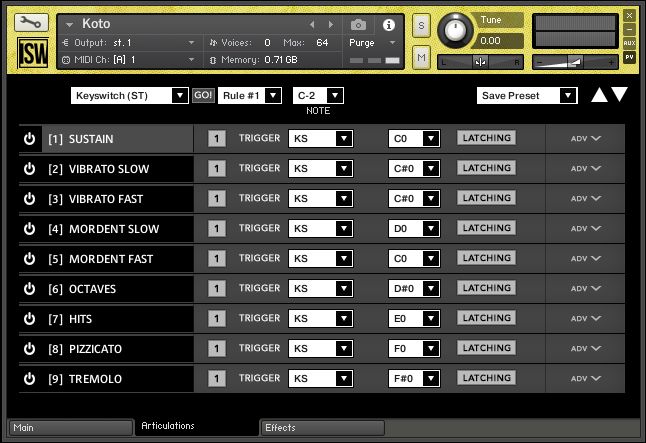Mute the Koto instrument
The image size is (646, 443).
point(421,57)
